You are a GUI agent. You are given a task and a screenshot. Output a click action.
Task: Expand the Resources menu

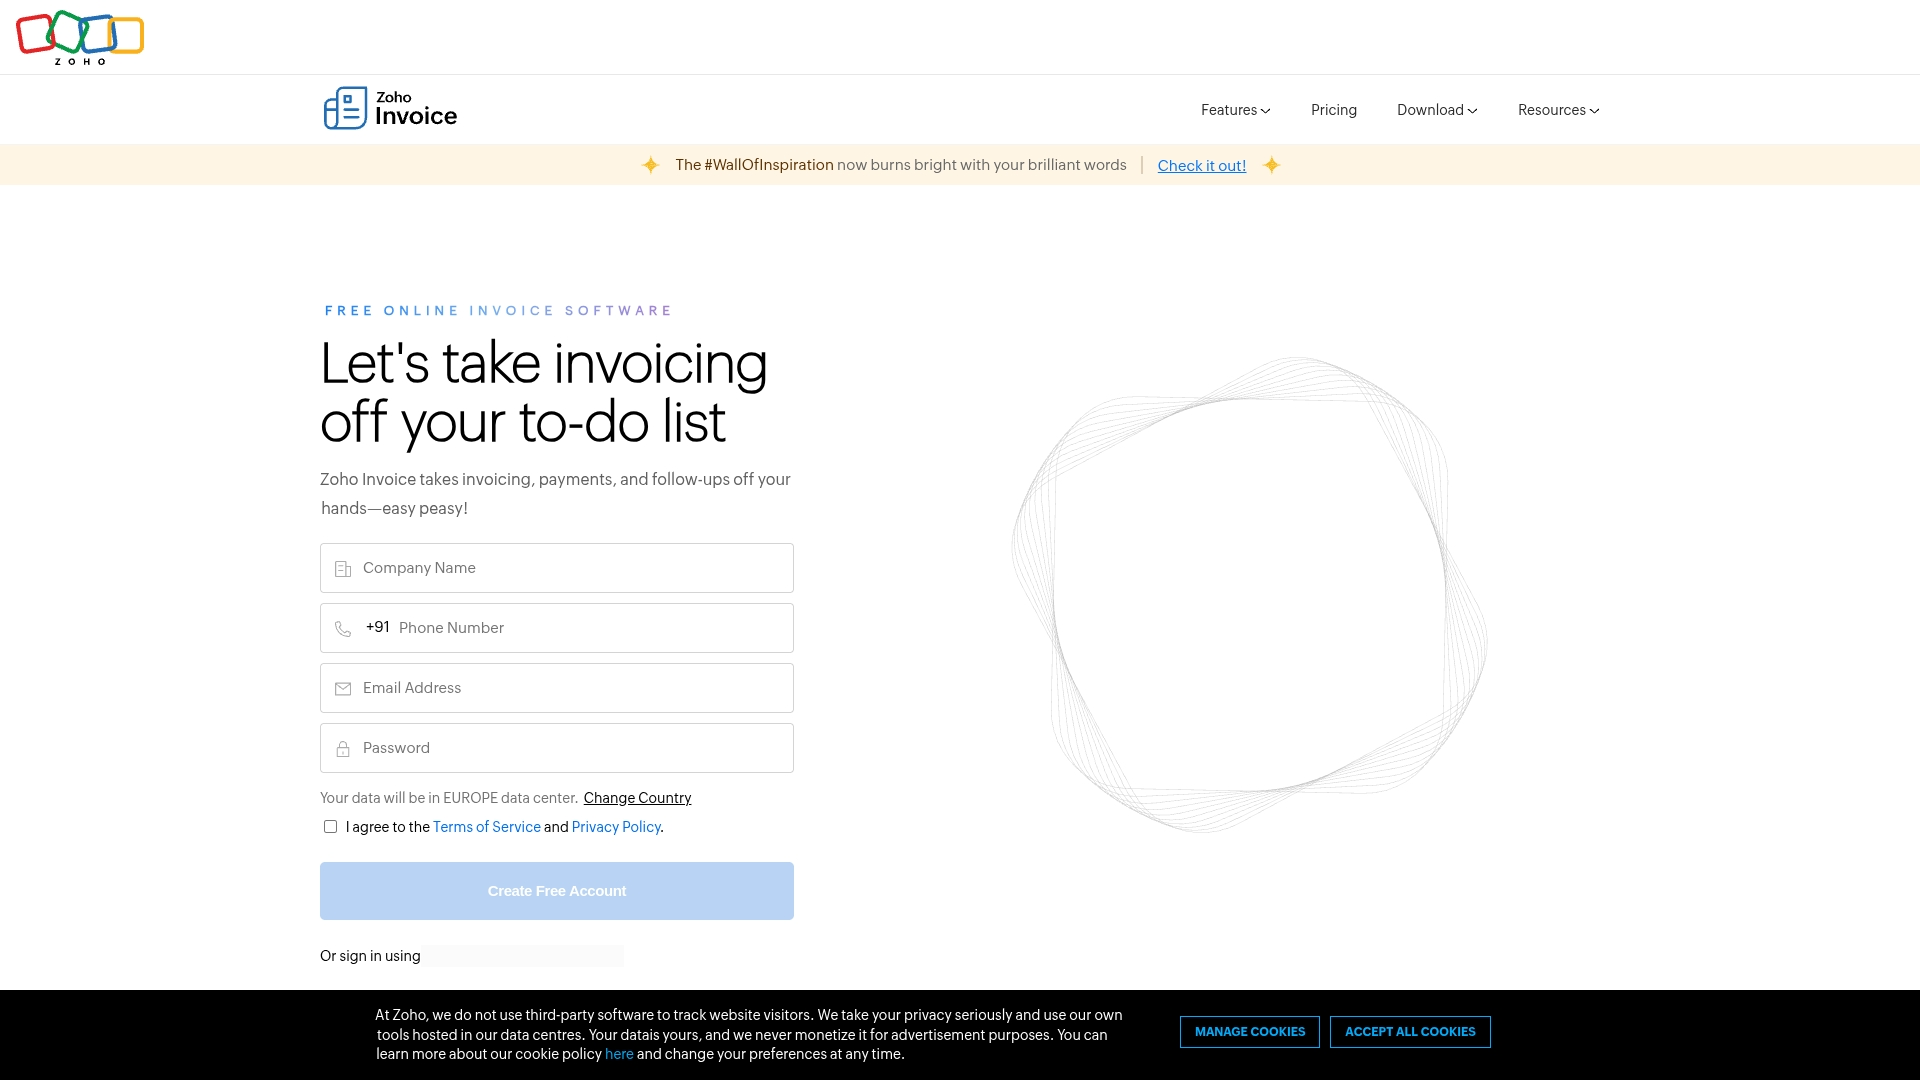tap(1558, 110)
